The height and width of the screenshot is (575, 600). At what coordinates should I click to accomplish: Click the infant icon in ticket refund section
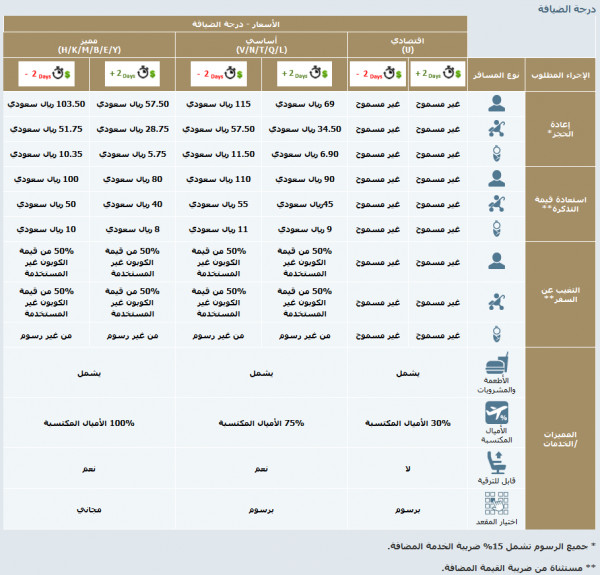coord(497,229)
